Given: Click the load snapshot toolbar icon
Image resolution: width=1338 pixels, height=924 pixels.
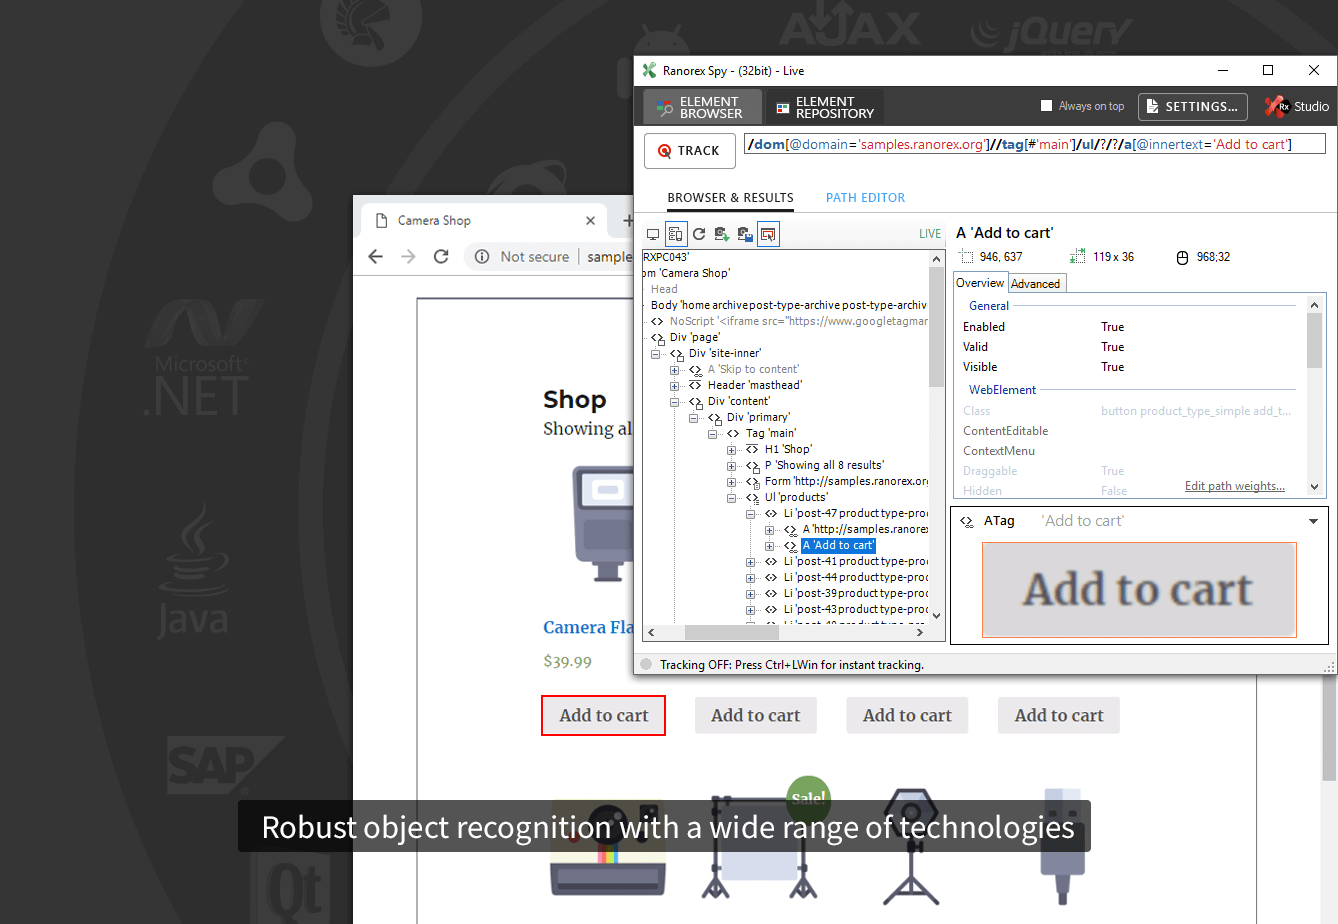Looking at the screenshot, I should tap(722, 234).
